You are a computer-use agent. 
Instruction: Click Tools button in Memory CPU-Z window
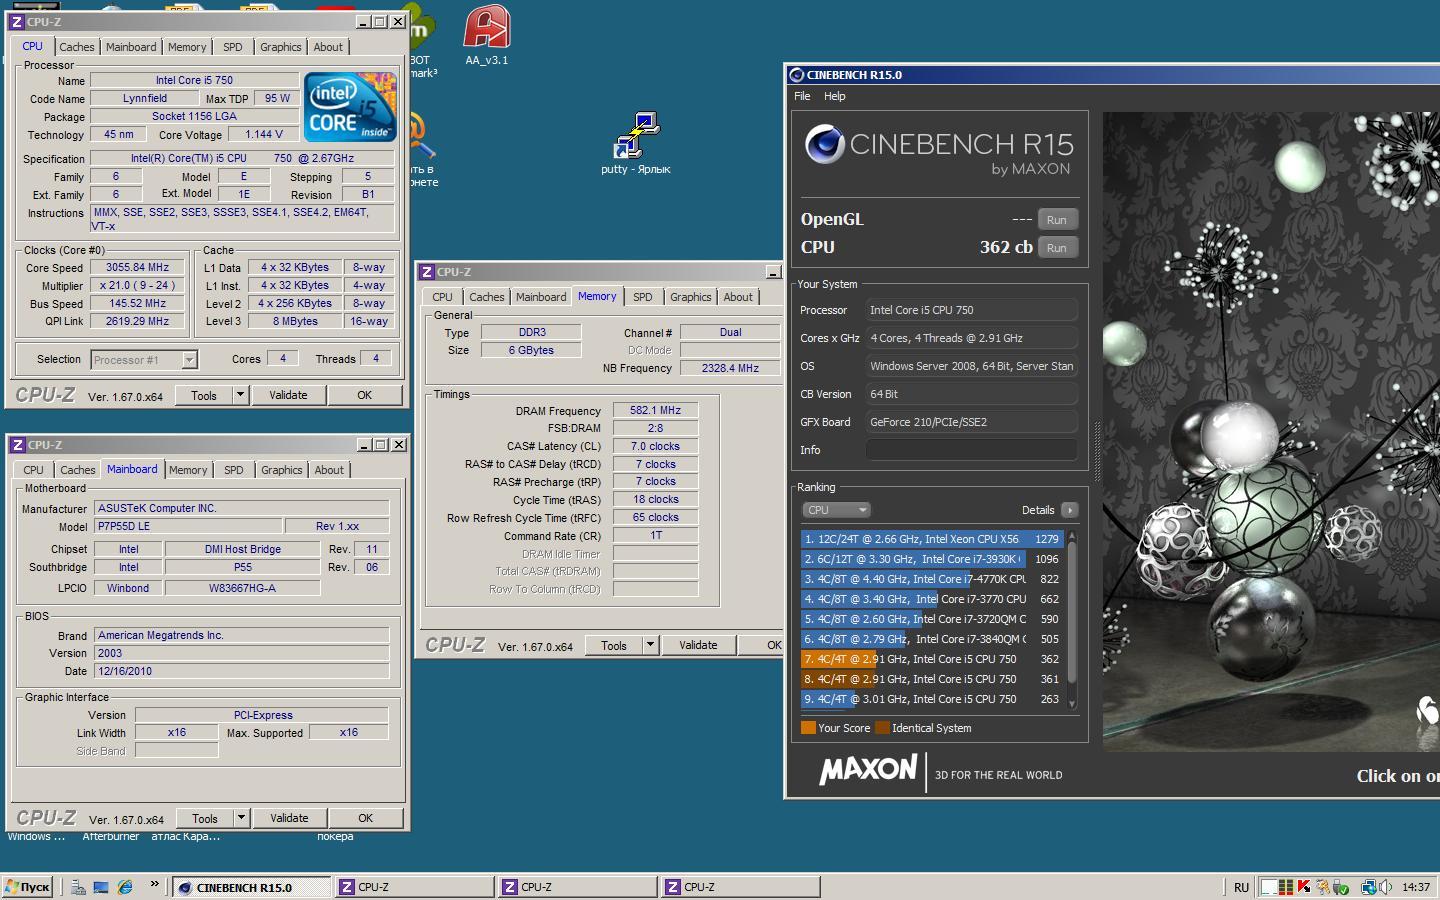(x=614, y=645)
